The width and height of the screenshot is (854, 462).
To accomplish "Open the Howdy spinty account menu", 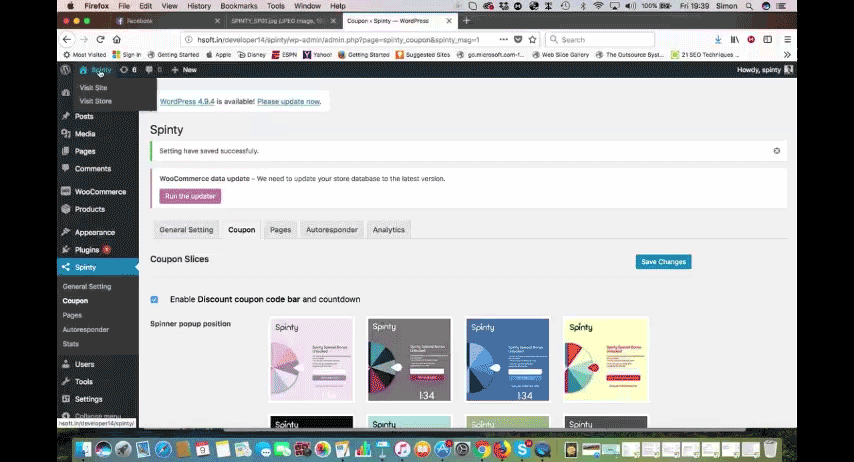I will (x=765, y=70).
